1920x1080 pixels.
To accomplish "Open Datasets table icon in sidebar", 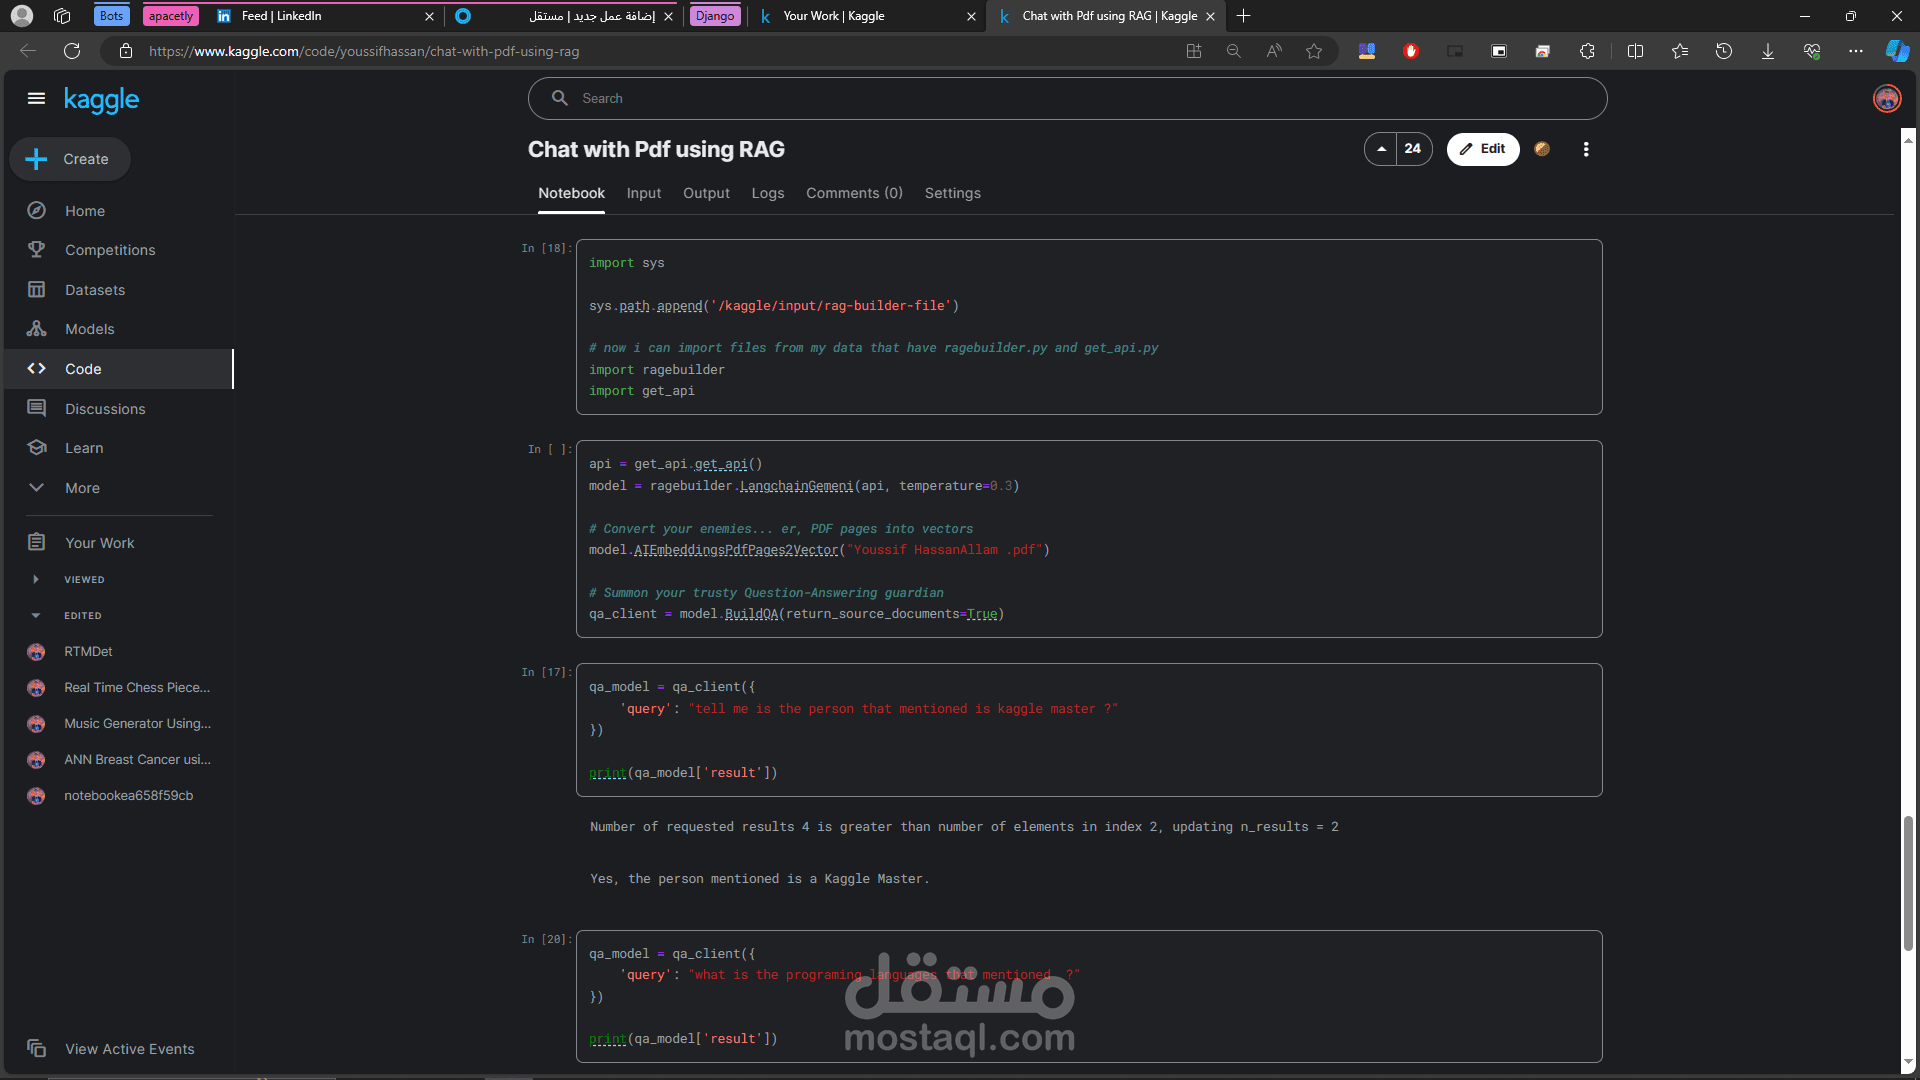I will coord(36,290).
